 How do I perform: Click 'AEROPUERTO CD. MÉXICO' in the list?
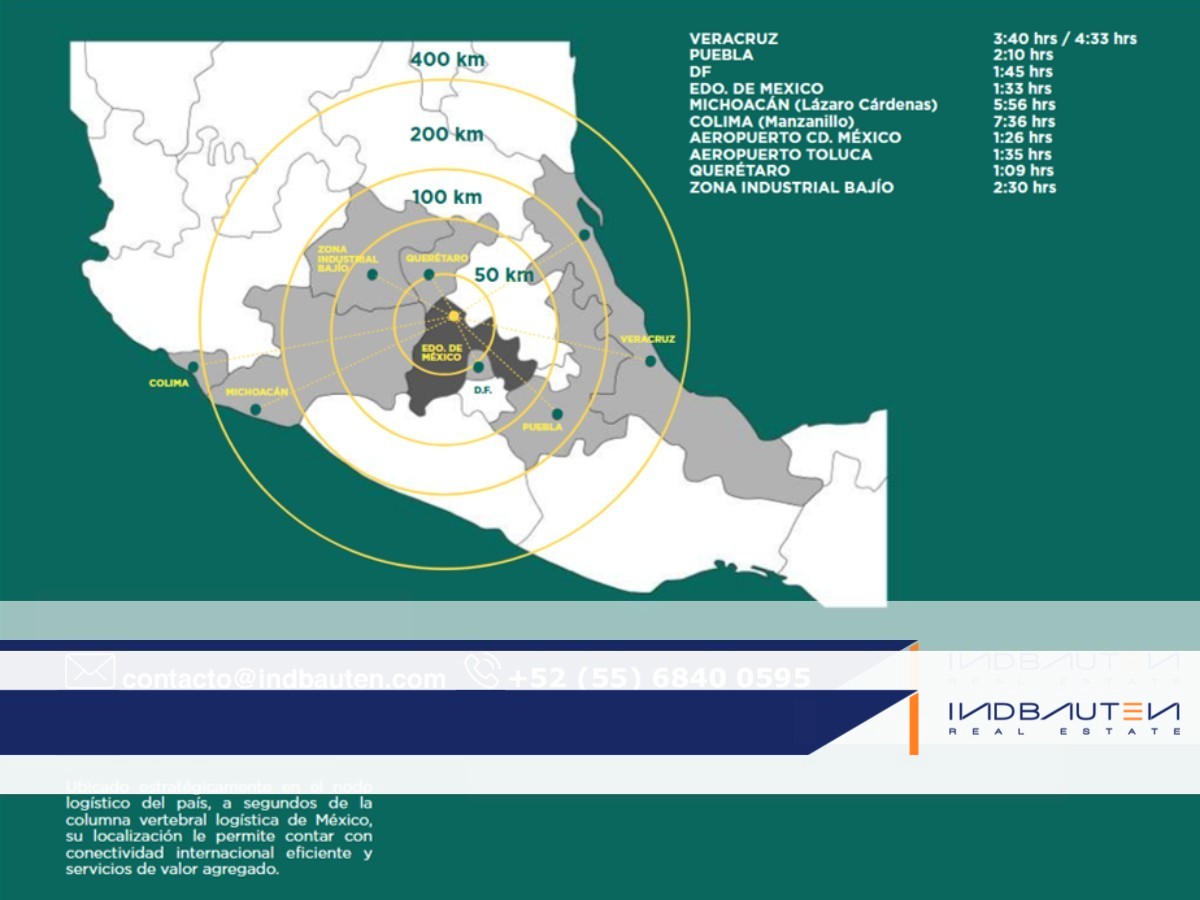click(x=795, y=138)
